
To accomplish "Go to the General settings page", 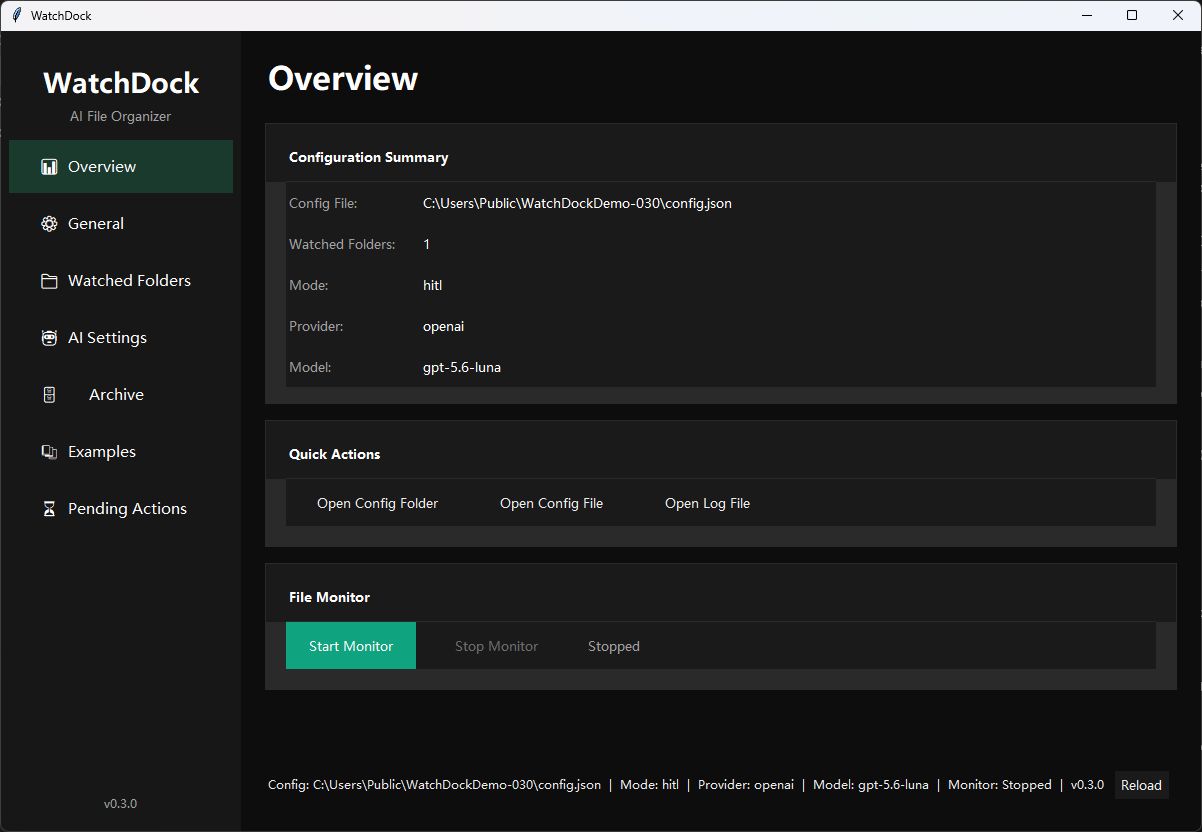I will [121, 224].
